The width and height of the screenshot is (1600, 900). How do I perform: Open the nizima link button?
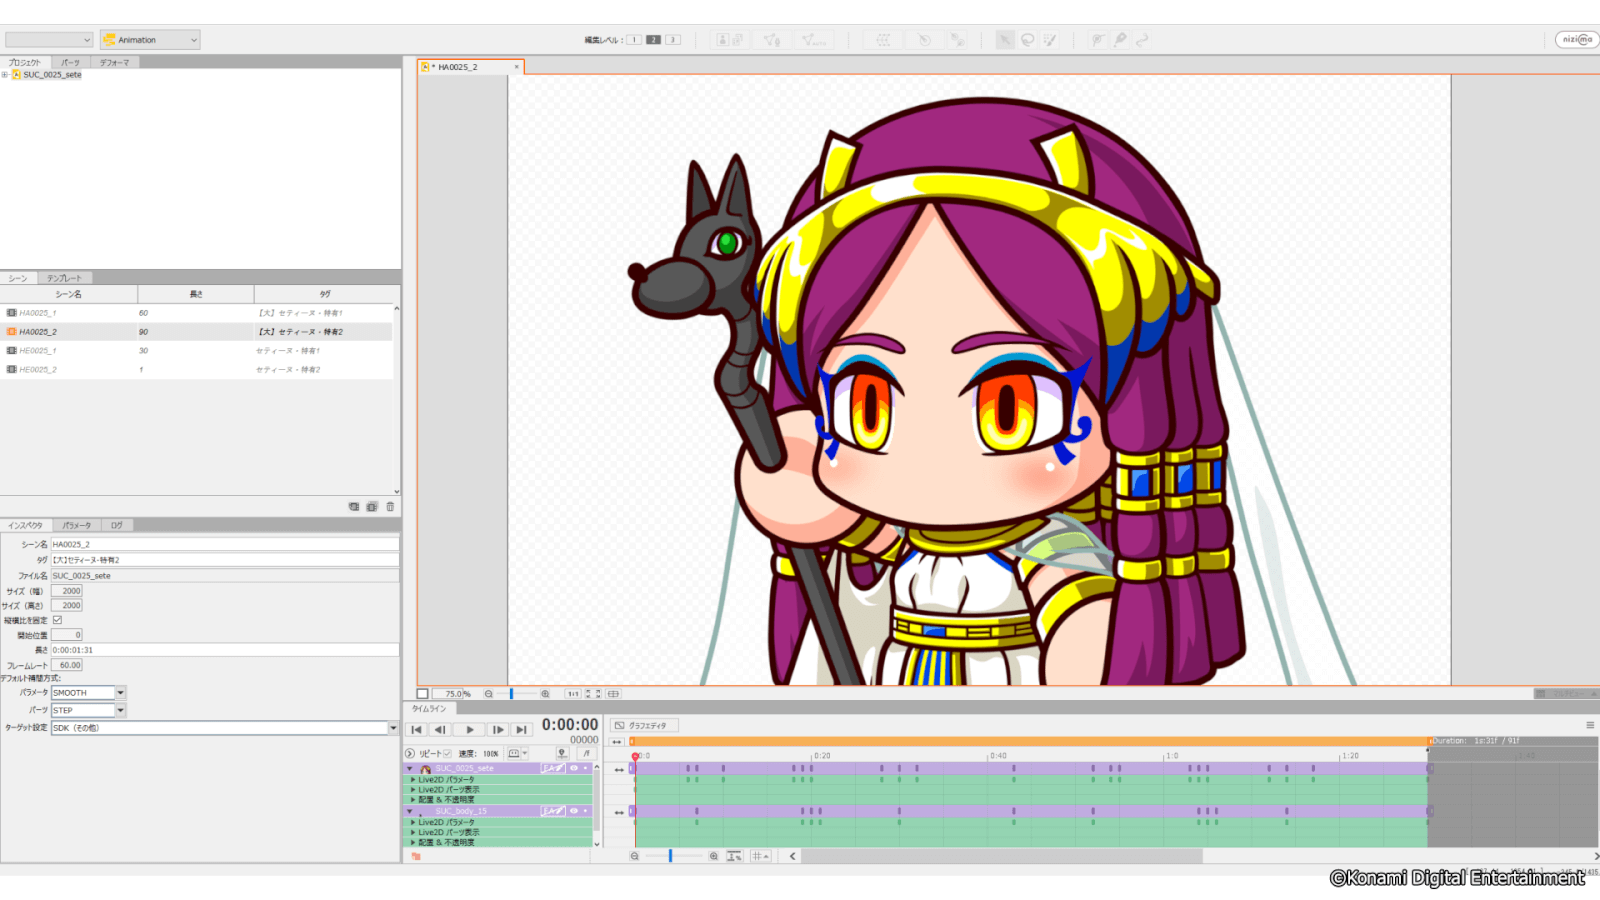point(1577,40)
